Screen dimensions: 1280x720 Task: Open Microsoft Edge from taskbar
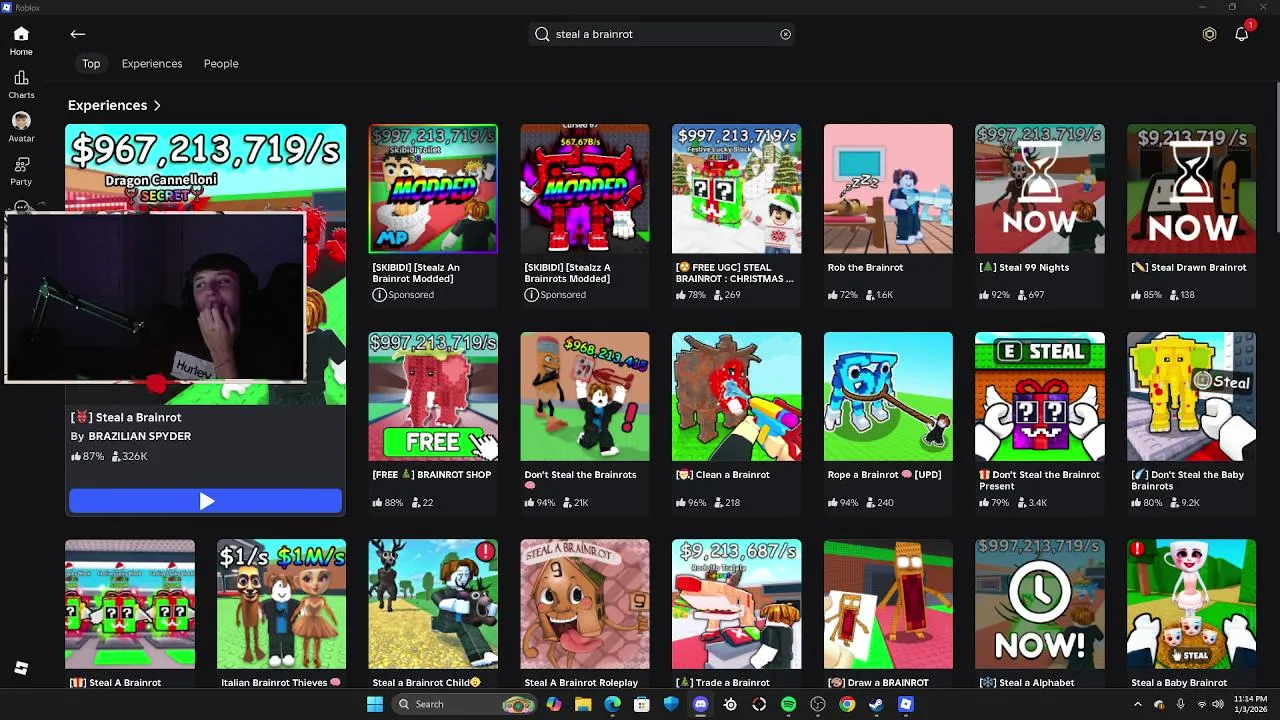point(612,704)
